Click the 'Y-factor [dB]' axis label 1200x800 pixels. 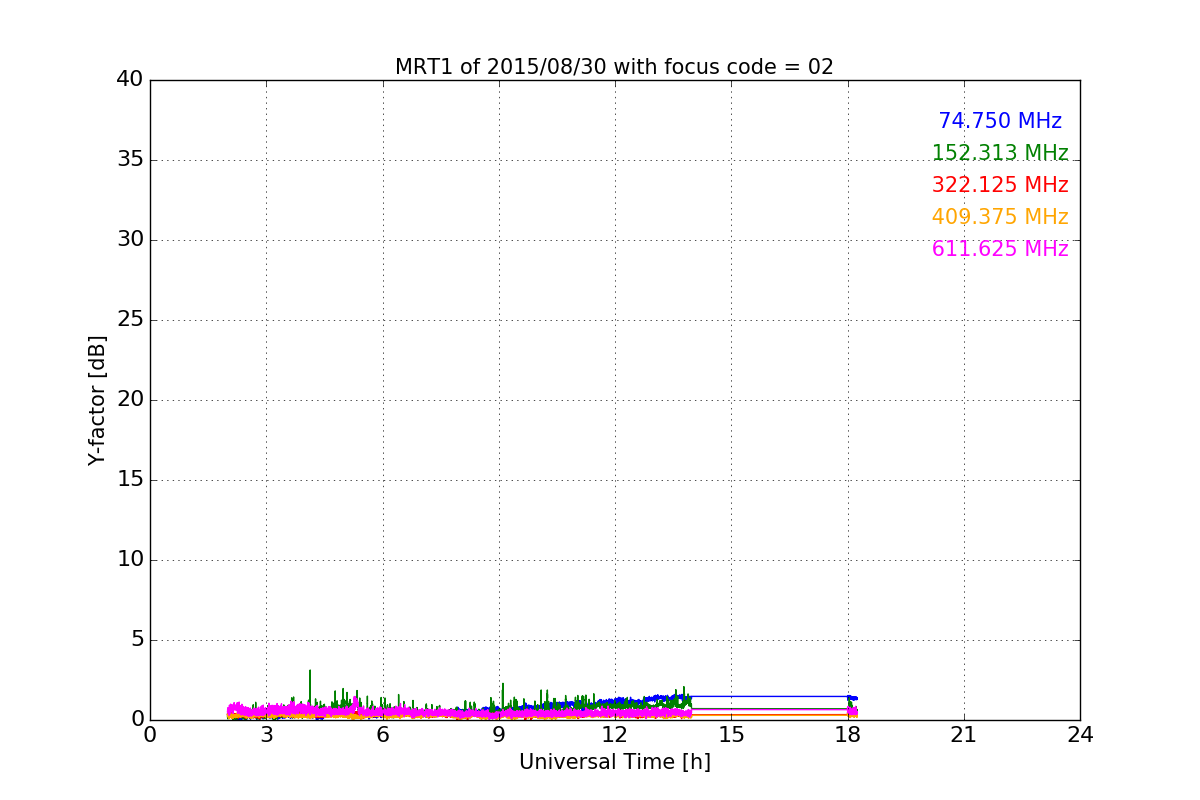(x=97, y=400)
